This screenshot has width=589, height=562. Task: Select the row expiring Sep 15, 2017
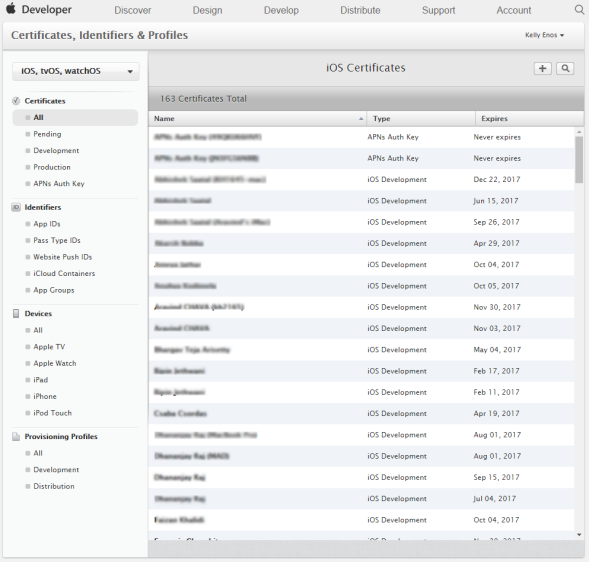[361, 477]
